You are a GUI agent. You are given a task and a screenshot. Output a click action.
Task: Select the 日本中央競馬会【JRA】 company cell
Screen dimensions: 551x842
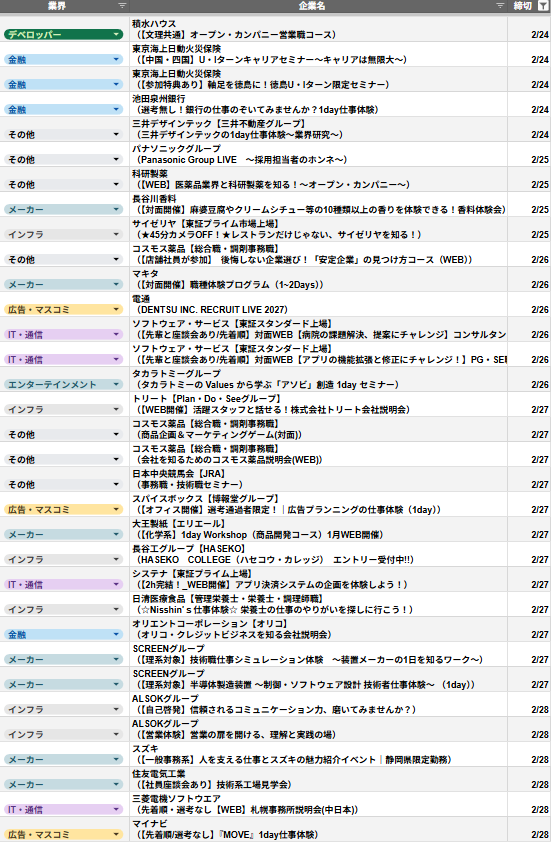(x=319, y=479)
